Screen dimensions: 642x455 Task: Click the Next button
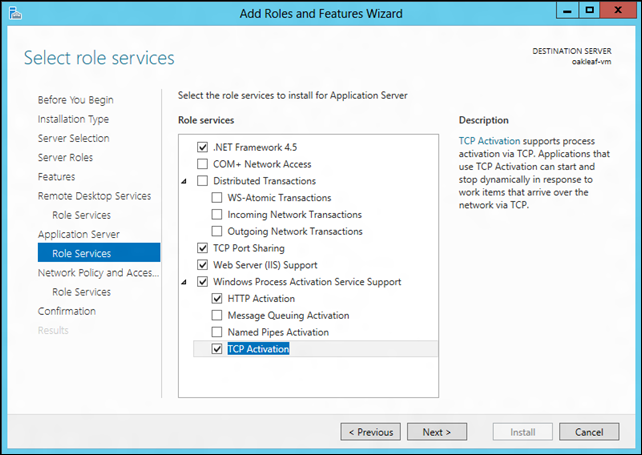tap(436, 432)
